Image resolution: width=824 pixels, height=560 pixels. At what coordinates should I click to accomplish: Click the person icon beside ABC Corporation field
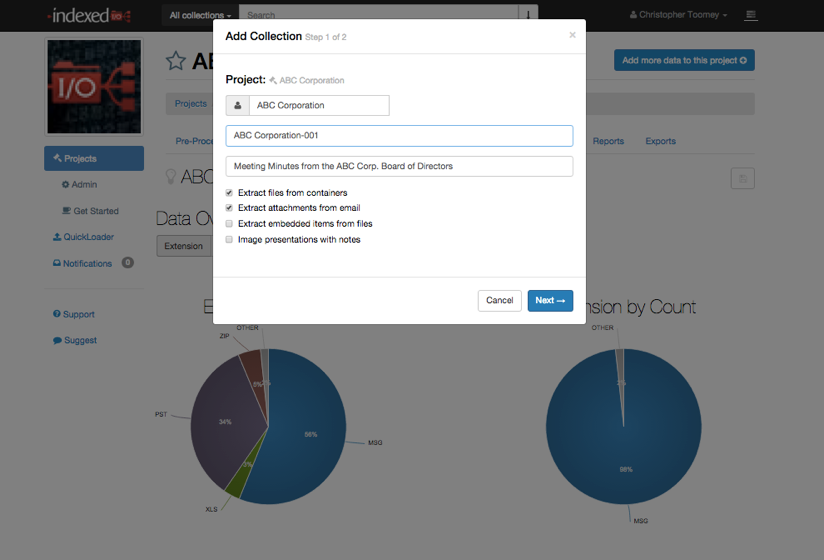(238, 106)
